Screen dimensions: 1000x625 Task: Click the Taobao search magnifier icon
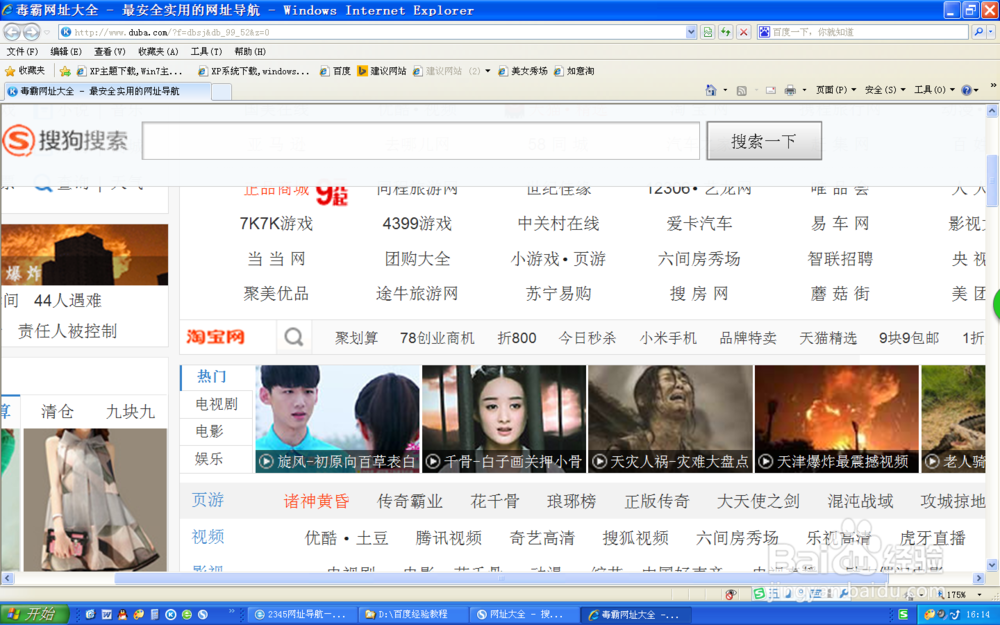[293, 337]
